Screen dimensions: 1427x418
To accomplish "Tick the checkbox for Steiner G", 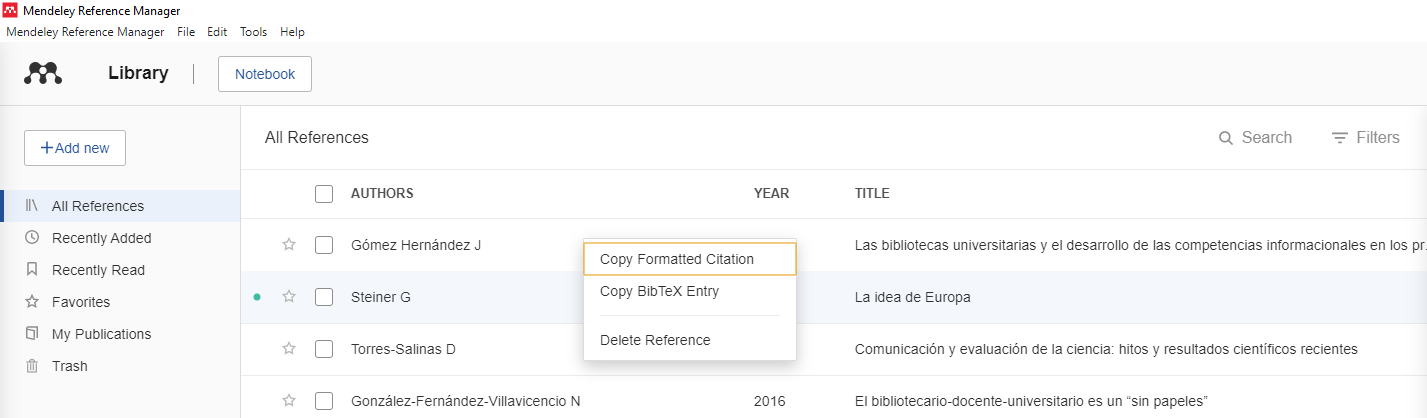I will tap(324, 297).
